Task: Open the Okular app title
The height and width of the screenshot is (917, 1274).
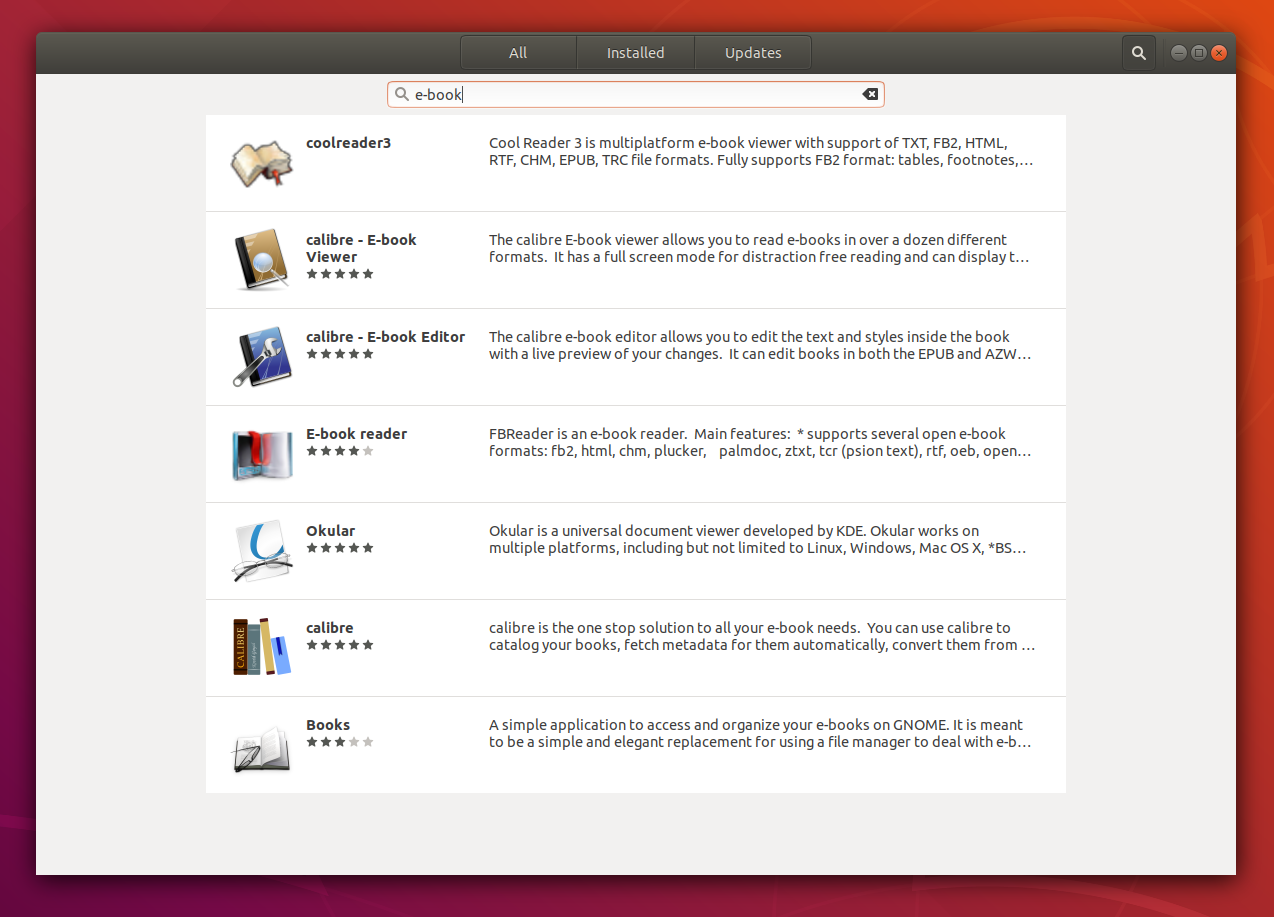Action: click(330, 531)
